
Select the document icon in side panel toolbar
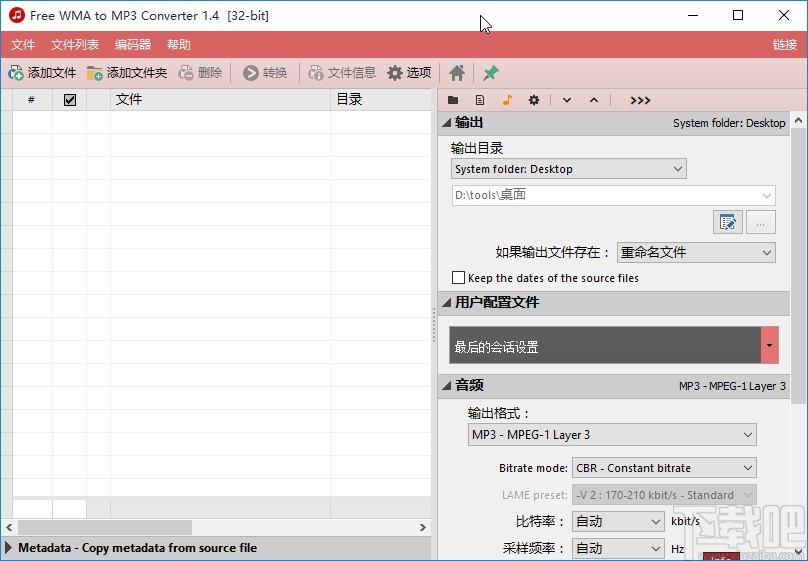(x=480, y=100)
